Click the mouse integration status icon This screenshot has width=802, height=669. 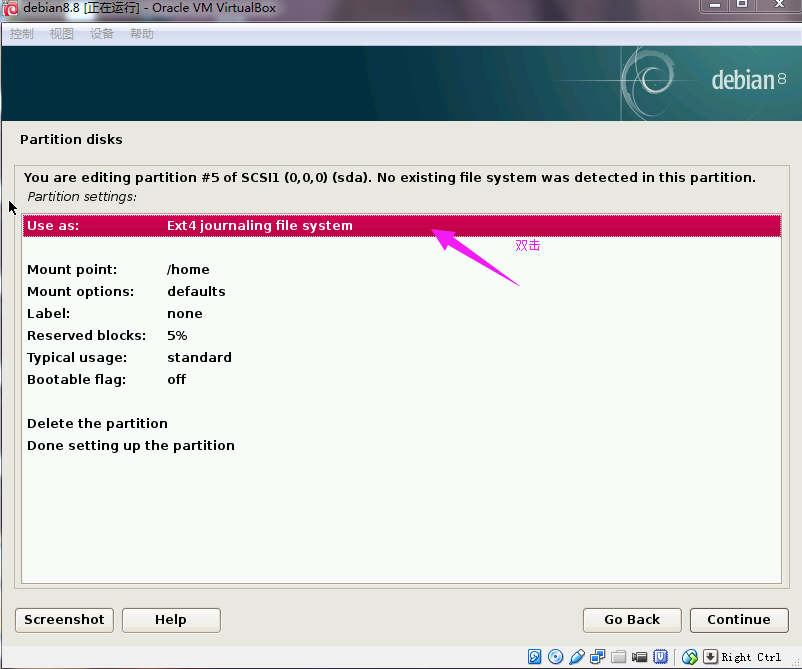[x=690, y=657]
